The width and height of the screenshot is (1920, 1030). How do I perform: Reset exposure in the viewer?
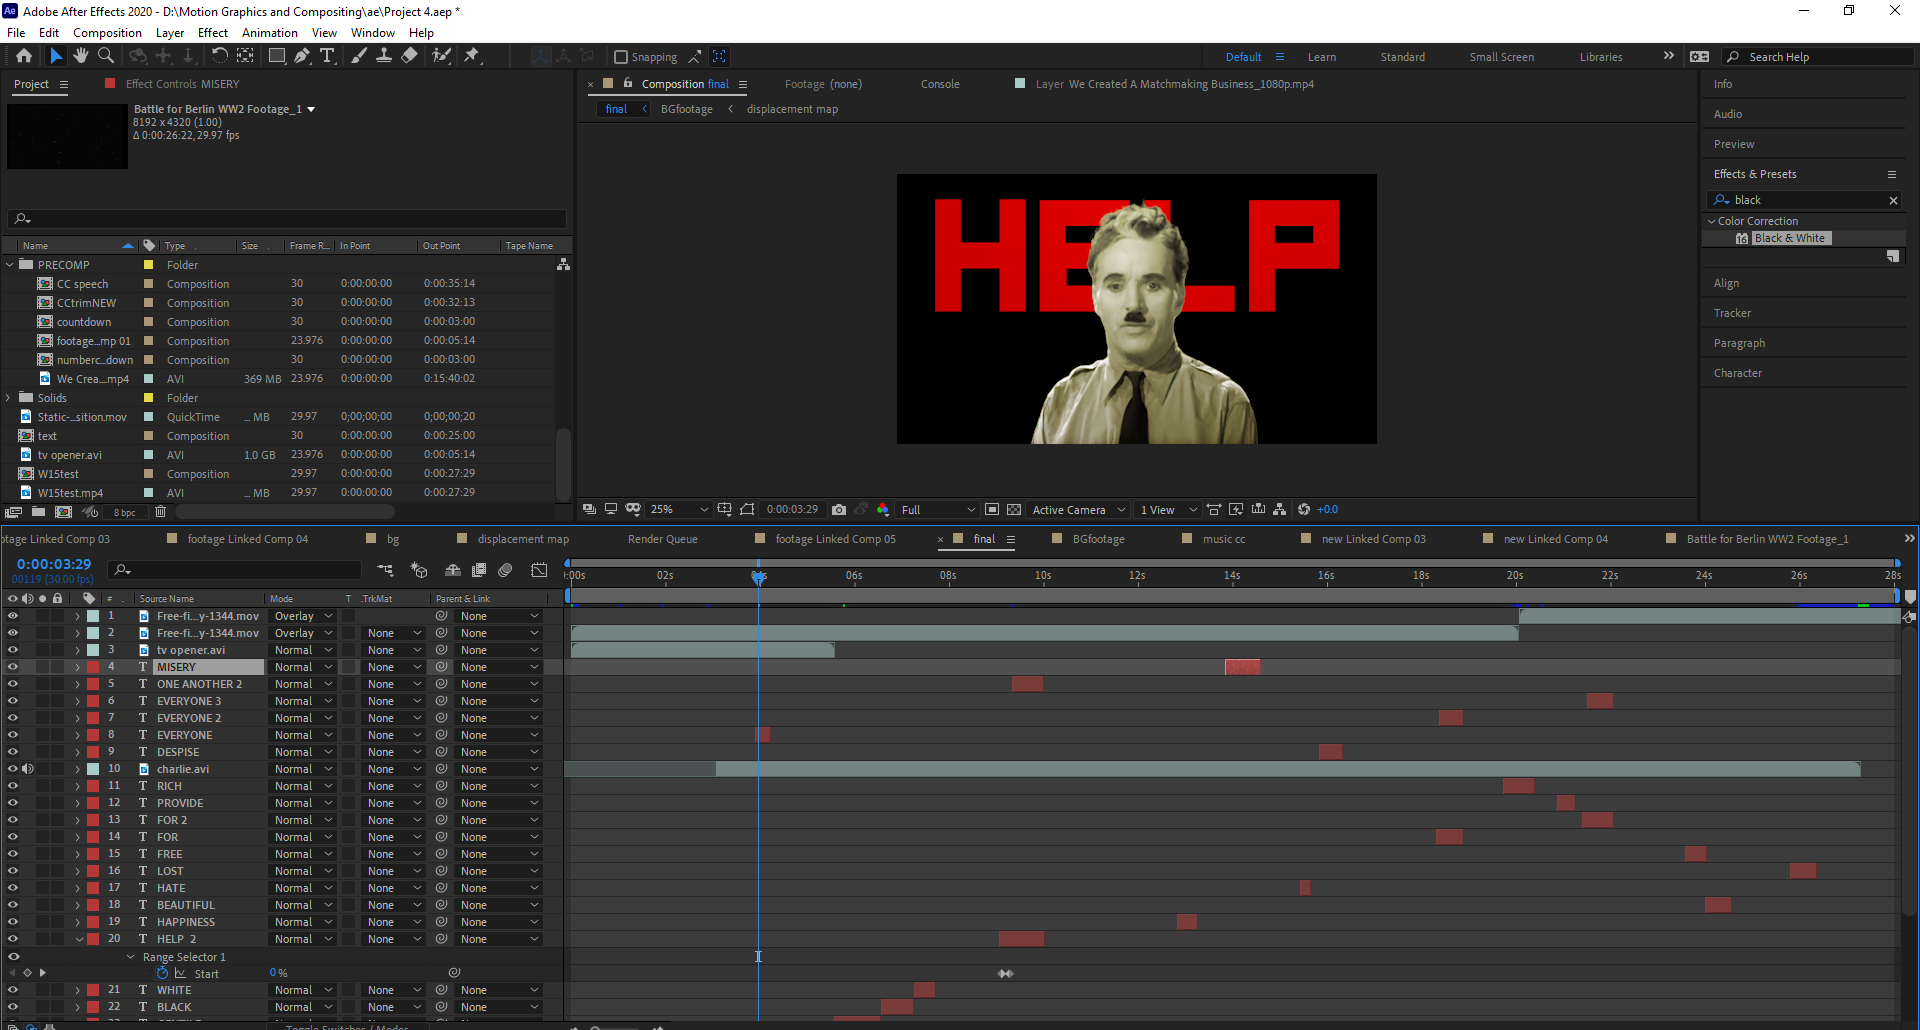[1304, 510]
